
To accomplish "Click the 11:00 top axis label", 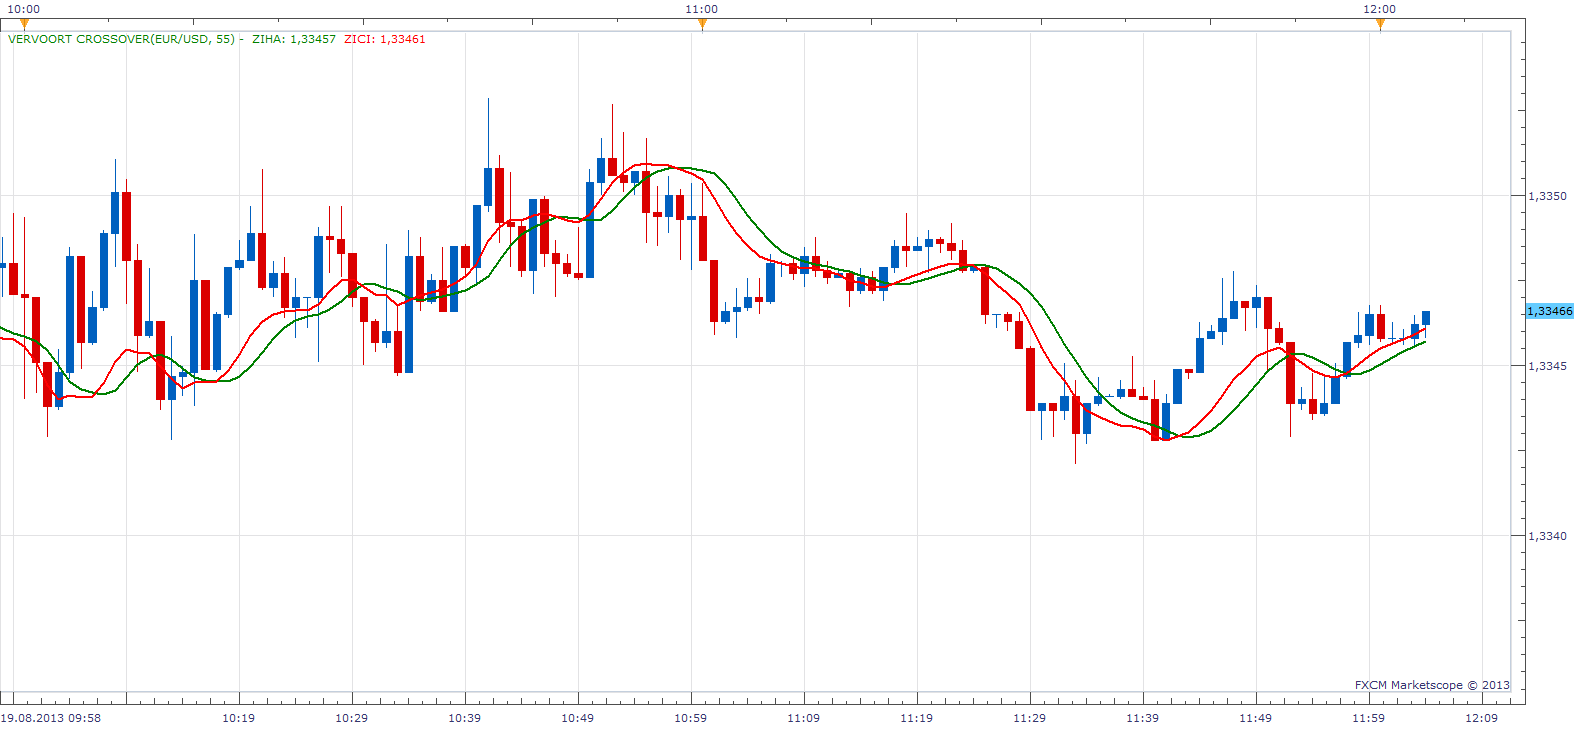I will (702, 9).
